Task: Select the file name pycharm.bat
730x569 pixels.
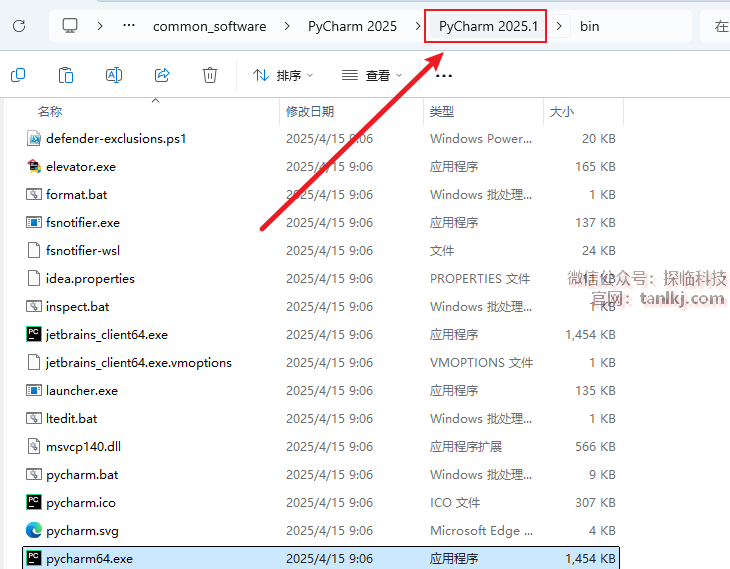Action: coord(82,474)
